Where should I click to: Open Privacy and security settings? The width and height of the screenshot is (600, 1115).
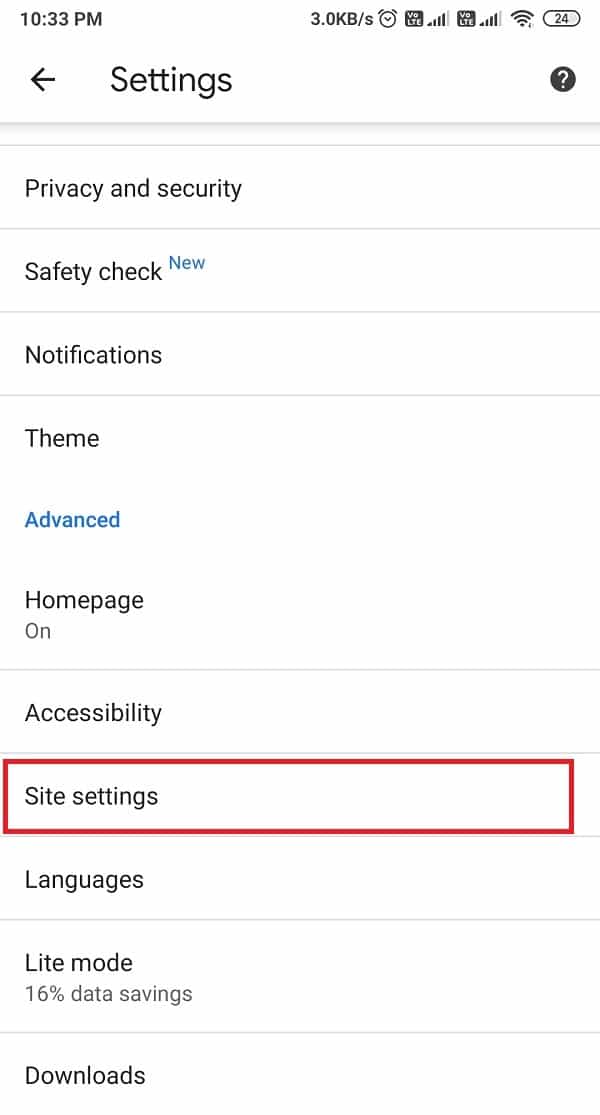coord(133,188)
